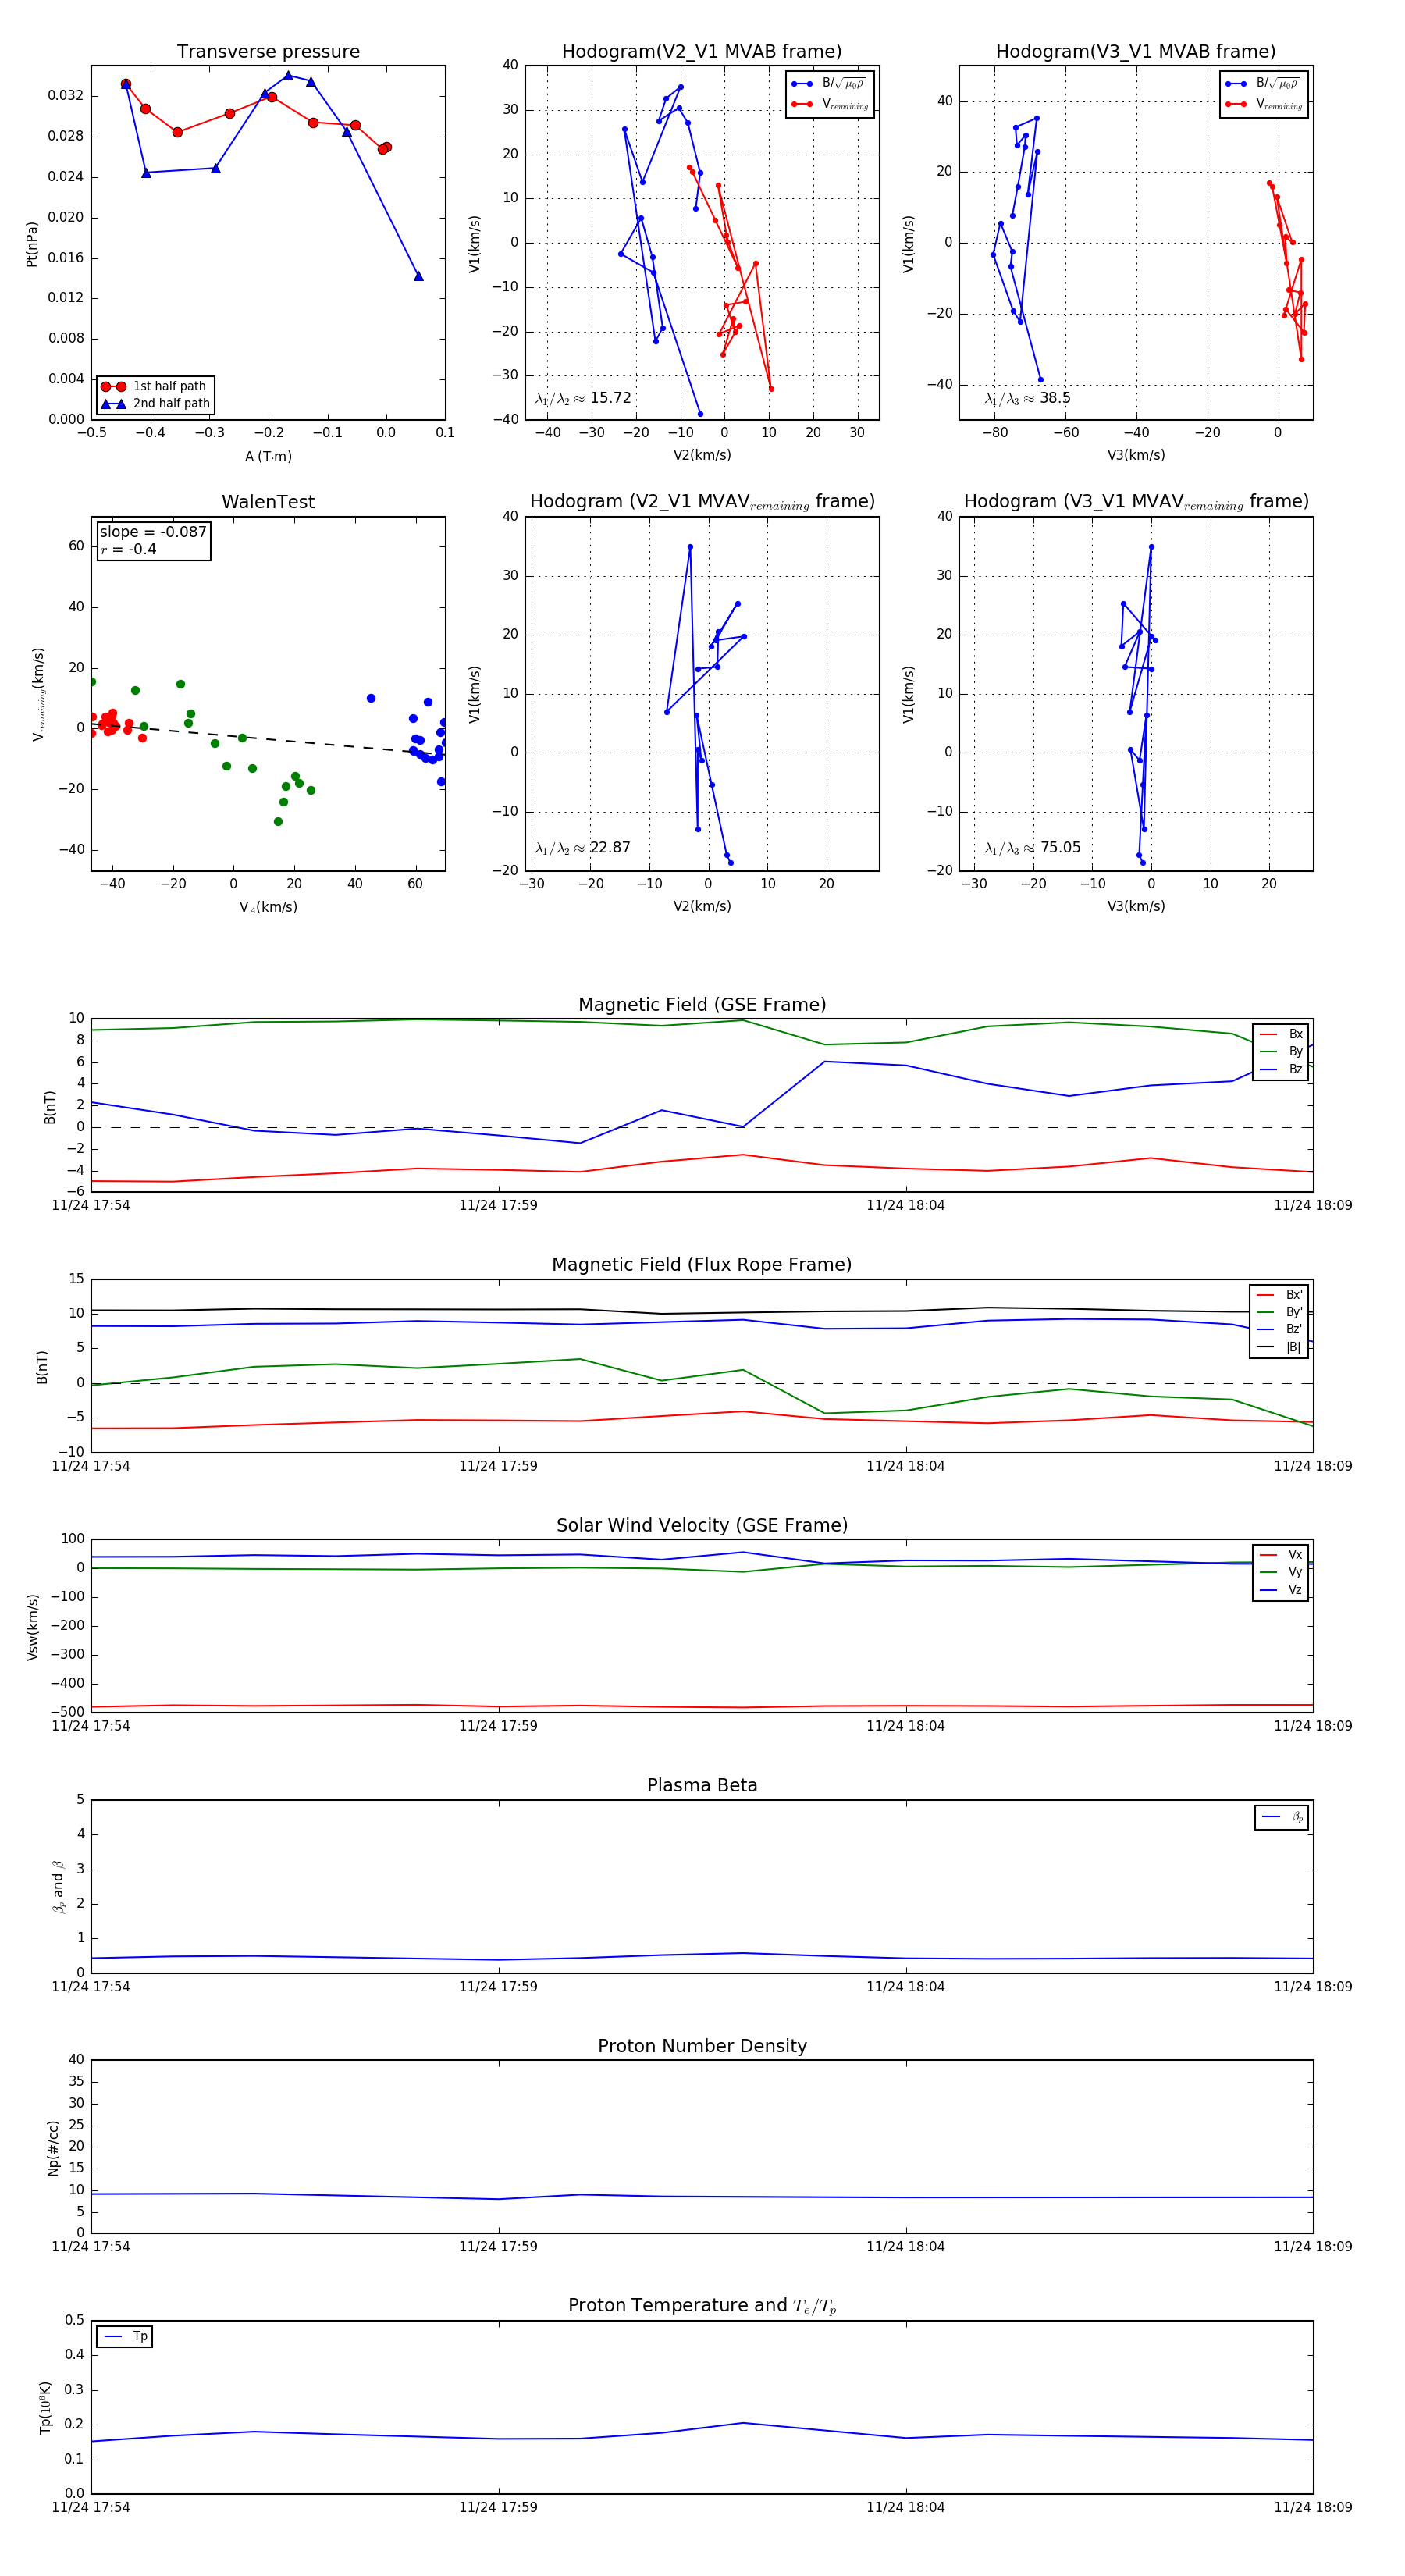The image size is (1405, 2576).
Task: Click 'Hodogram (V2_V1 MVAV remaining frame)' title
Action: click(702, 502)
